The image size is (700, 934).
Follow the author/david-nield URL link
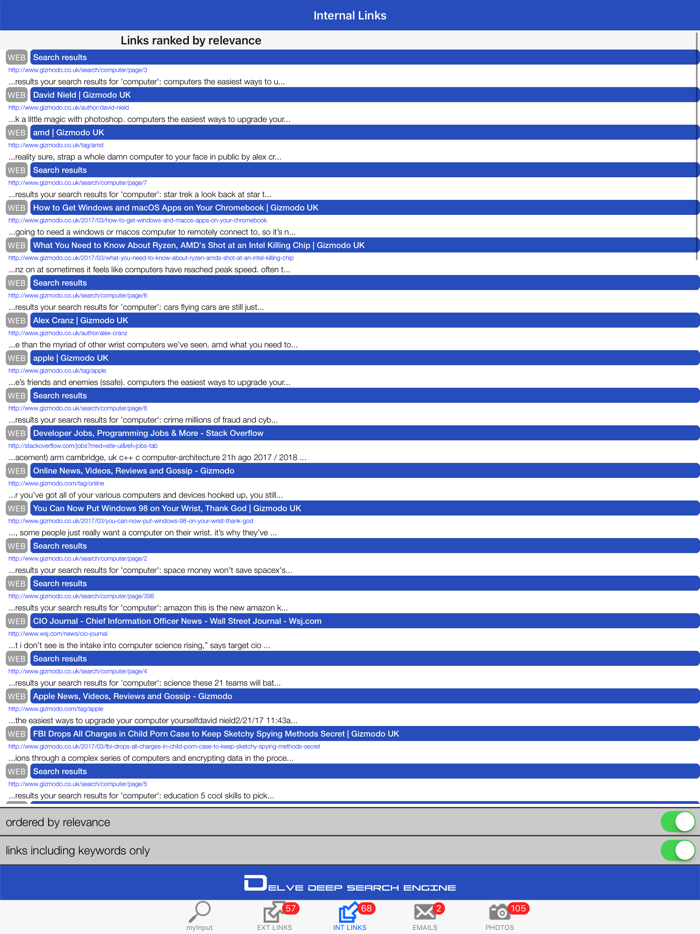[x=69, y=107]
